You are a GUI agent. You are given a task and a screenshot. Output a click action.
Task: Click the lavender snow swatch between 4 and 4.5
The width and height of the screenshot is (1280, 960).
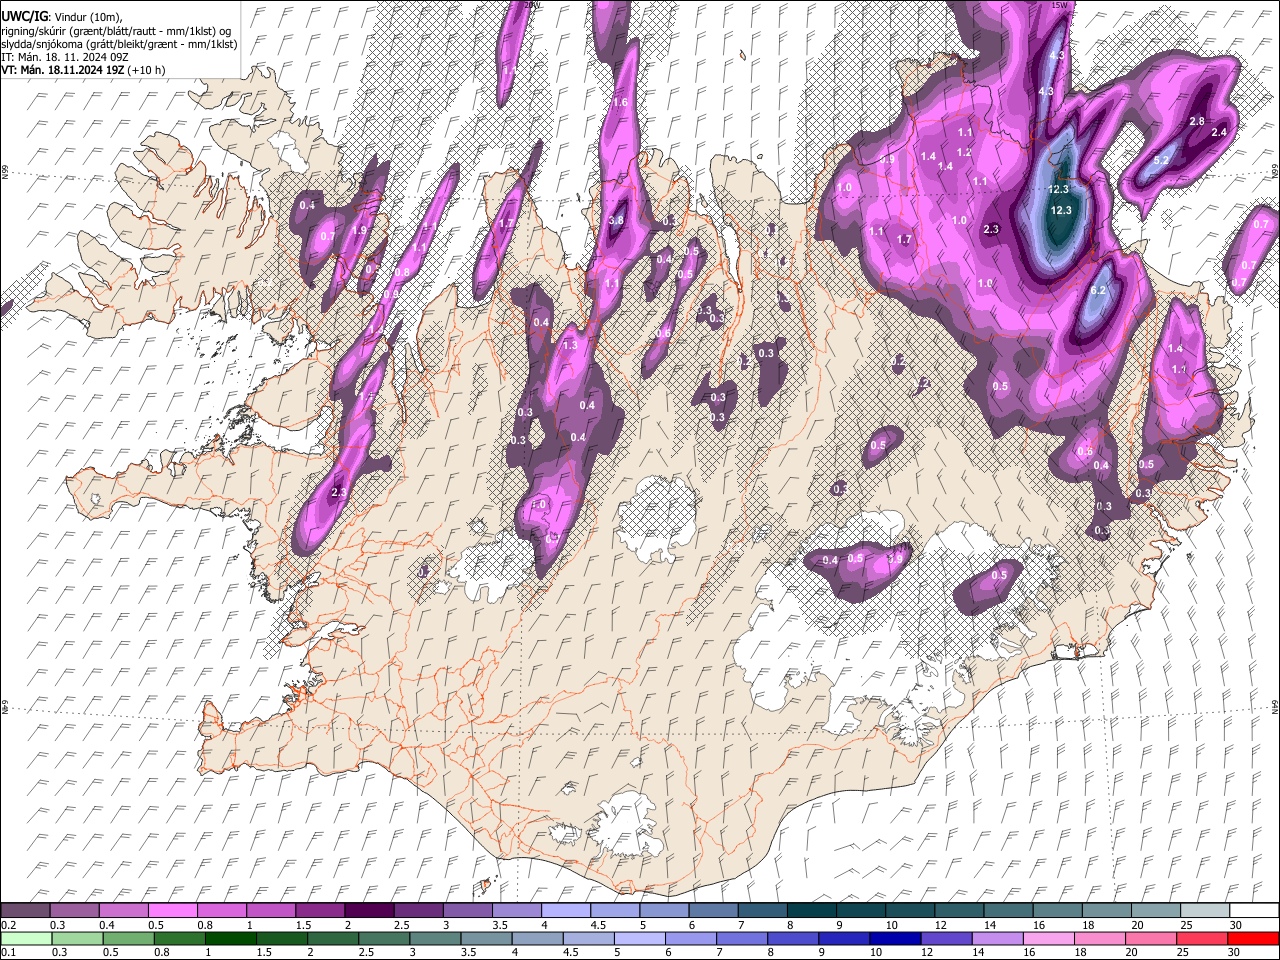pyautogui.click(x=564, y=911)
